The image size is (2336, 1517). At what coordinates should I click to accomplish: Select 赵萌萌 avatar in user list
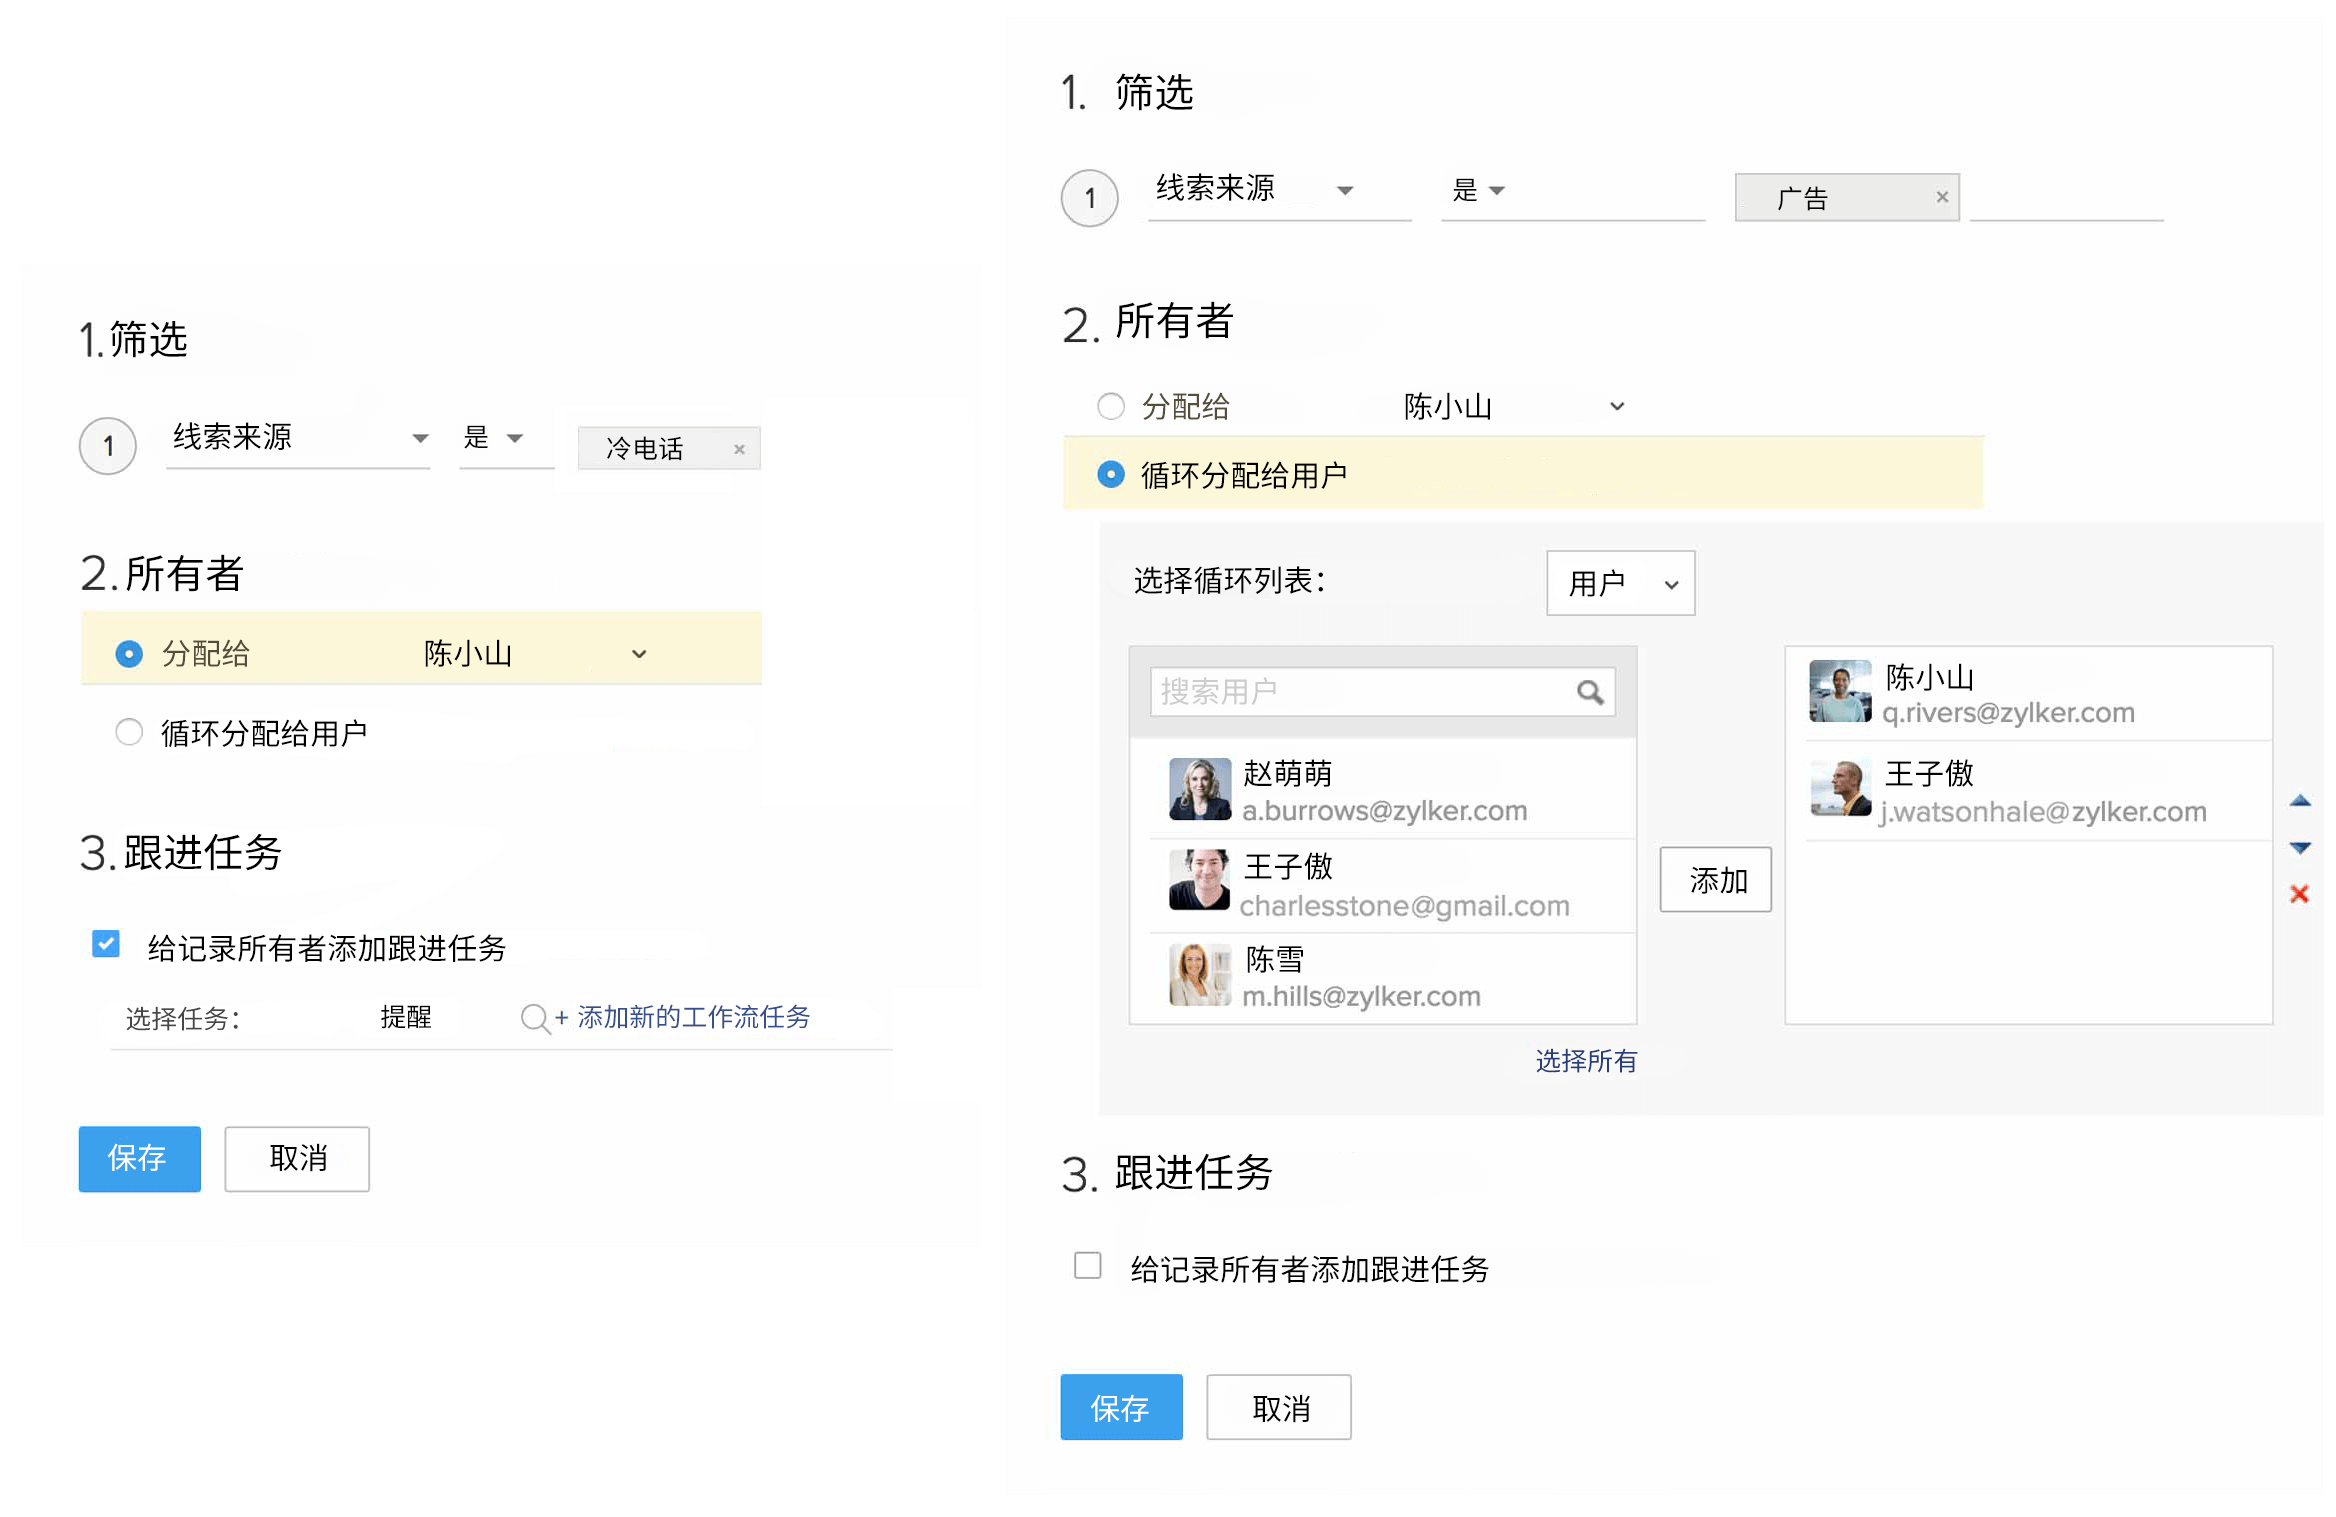(1199, 789)
